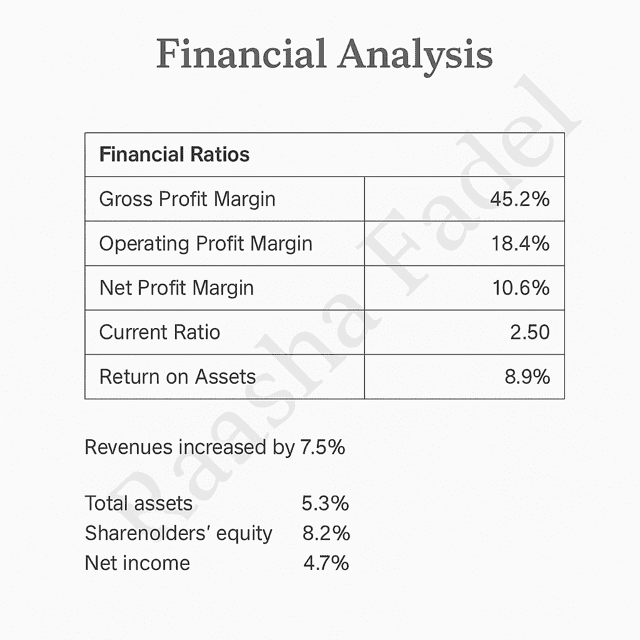Select the 45.2% value cell
The width and height of the screenshot is (640, 640).
coord(520,199)
